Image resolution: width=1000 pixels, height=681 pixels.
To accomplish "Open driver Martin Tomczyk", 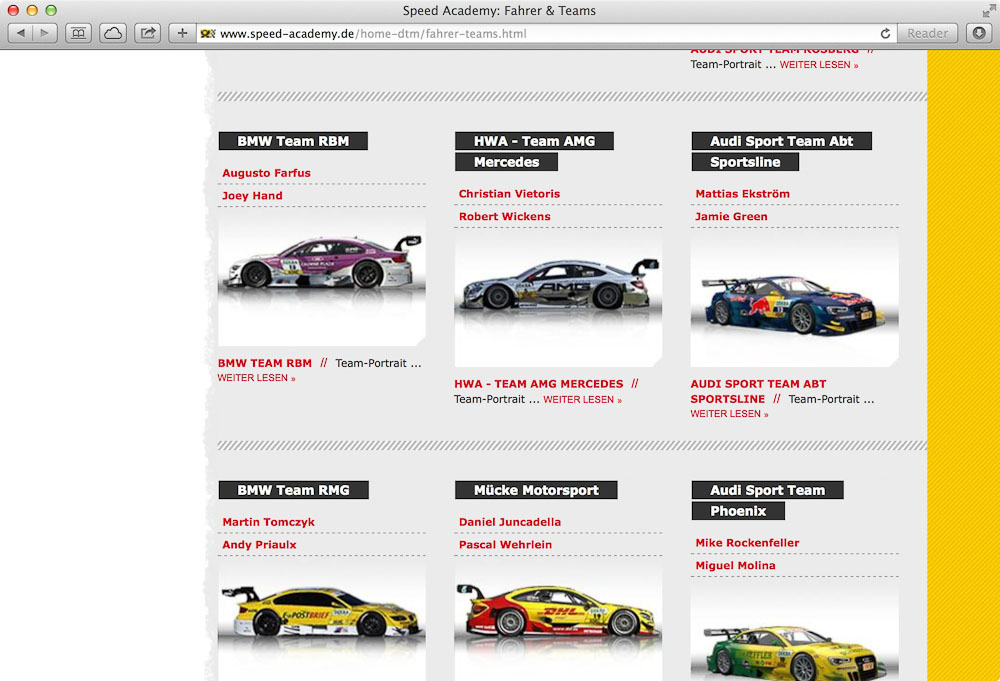I will (x=268, y=522).
